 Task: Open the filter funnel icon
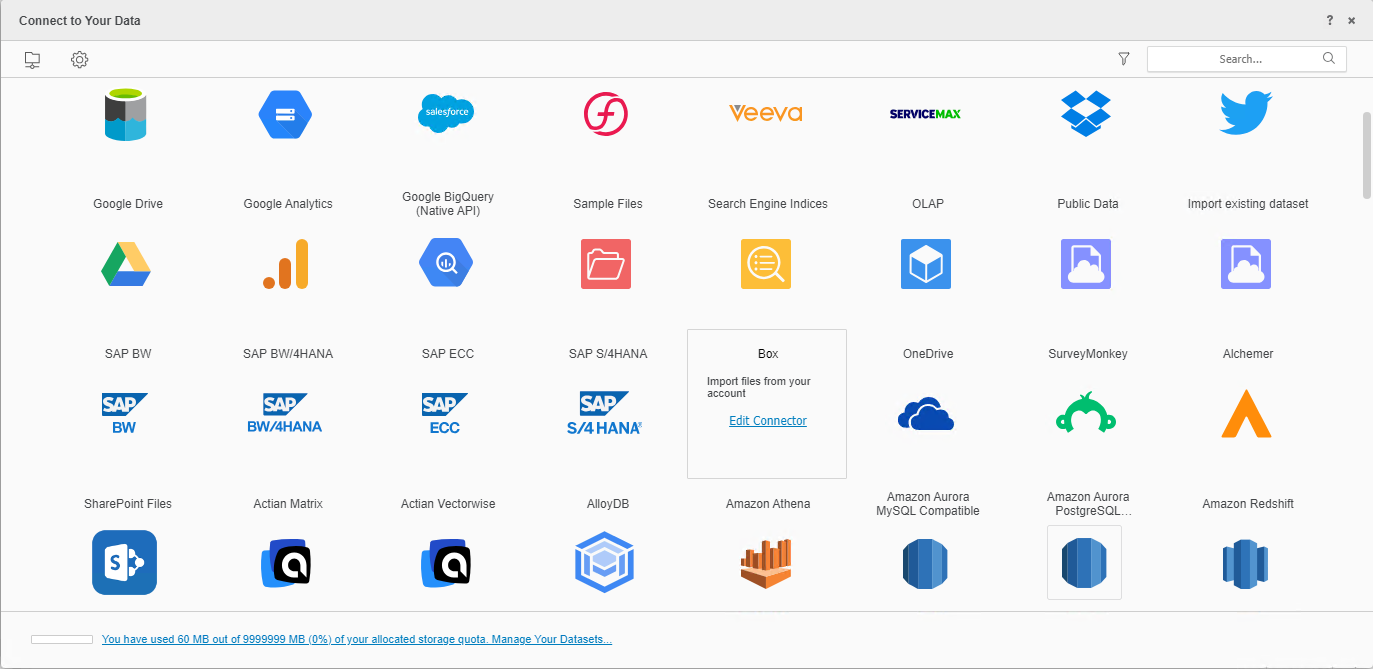tap(1124, 59)
